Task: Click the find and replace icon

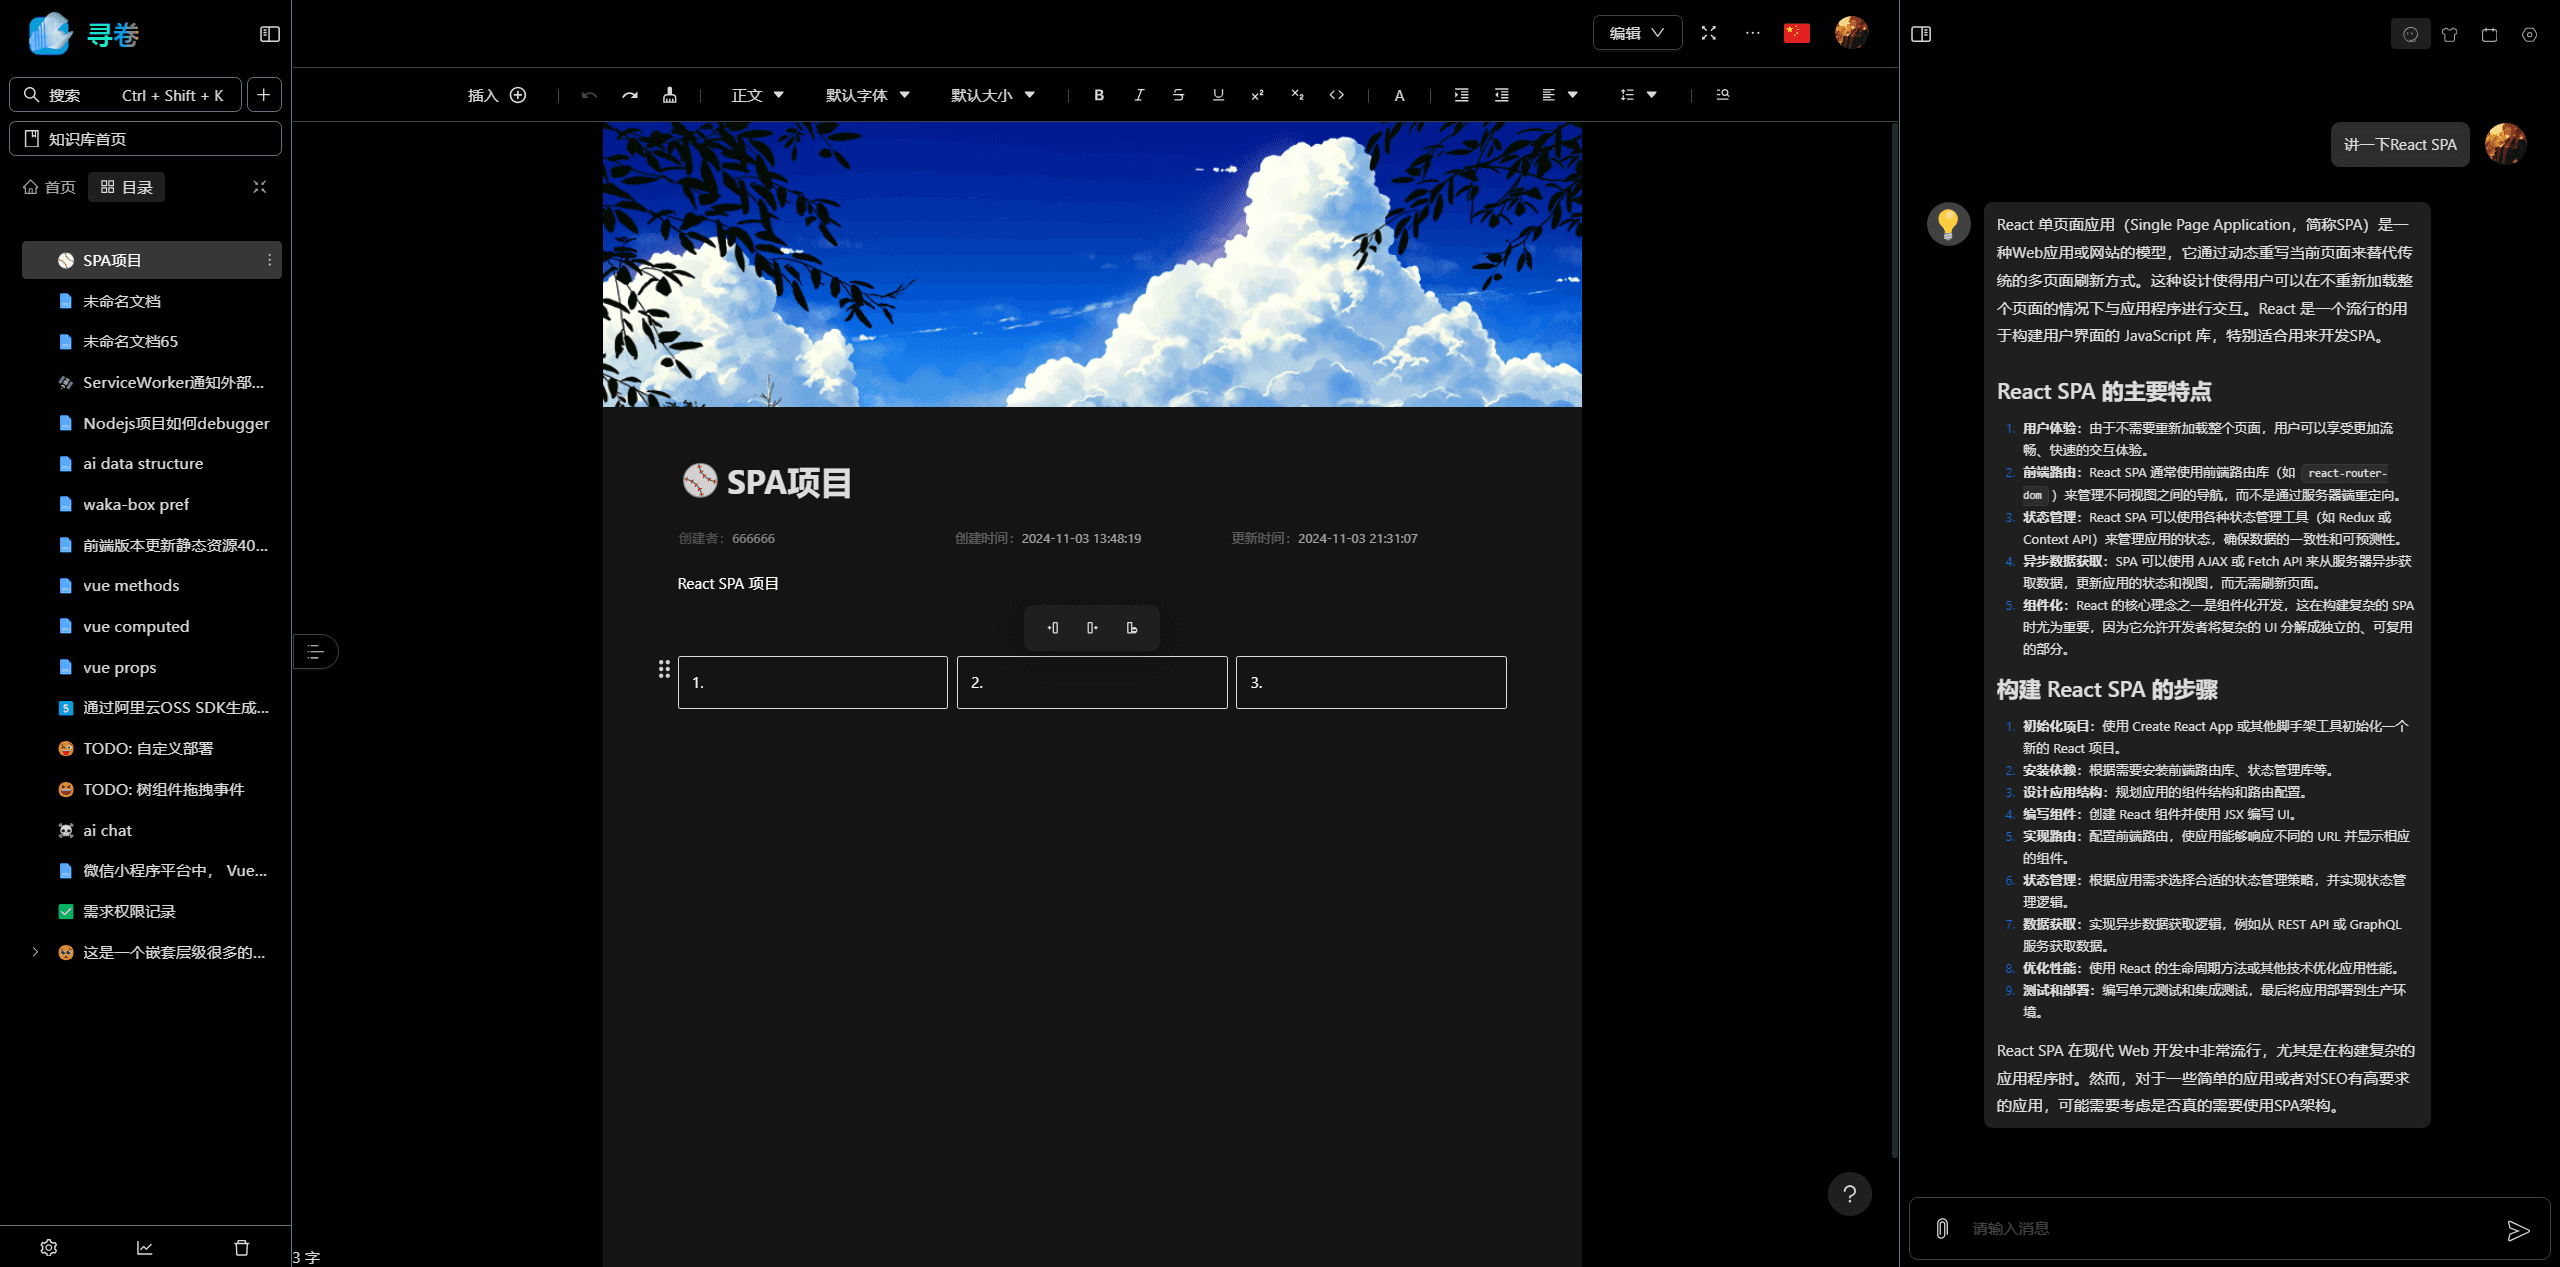Action: pyautogui.click(x=1722, y=95)
